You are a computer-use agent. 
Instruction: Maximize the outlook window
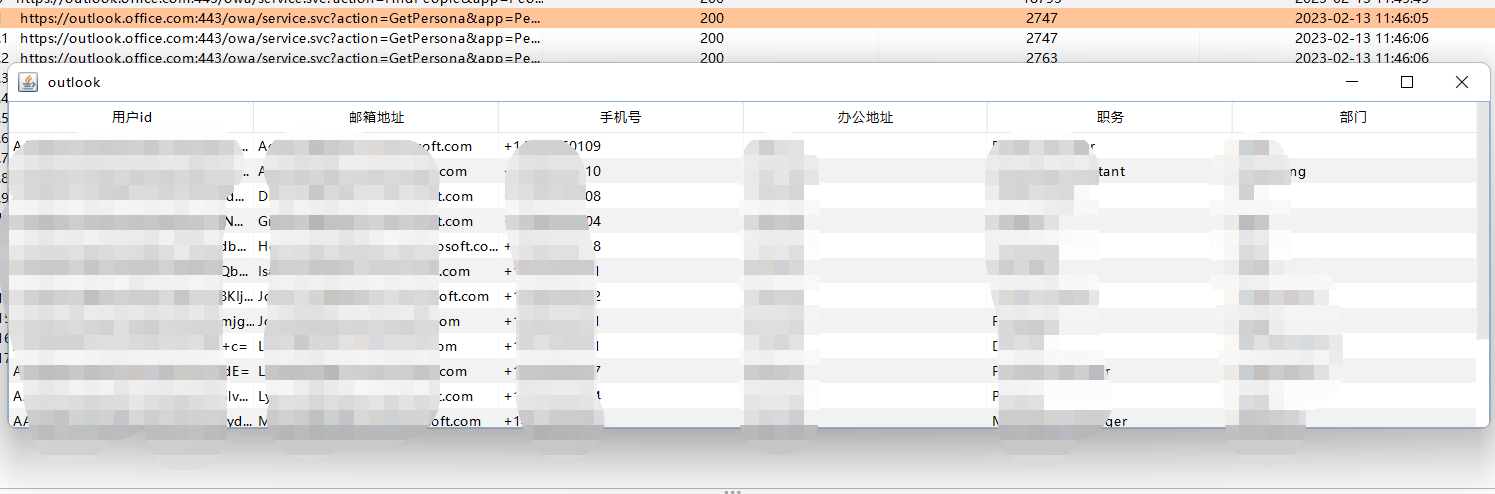click(1407, 82)
